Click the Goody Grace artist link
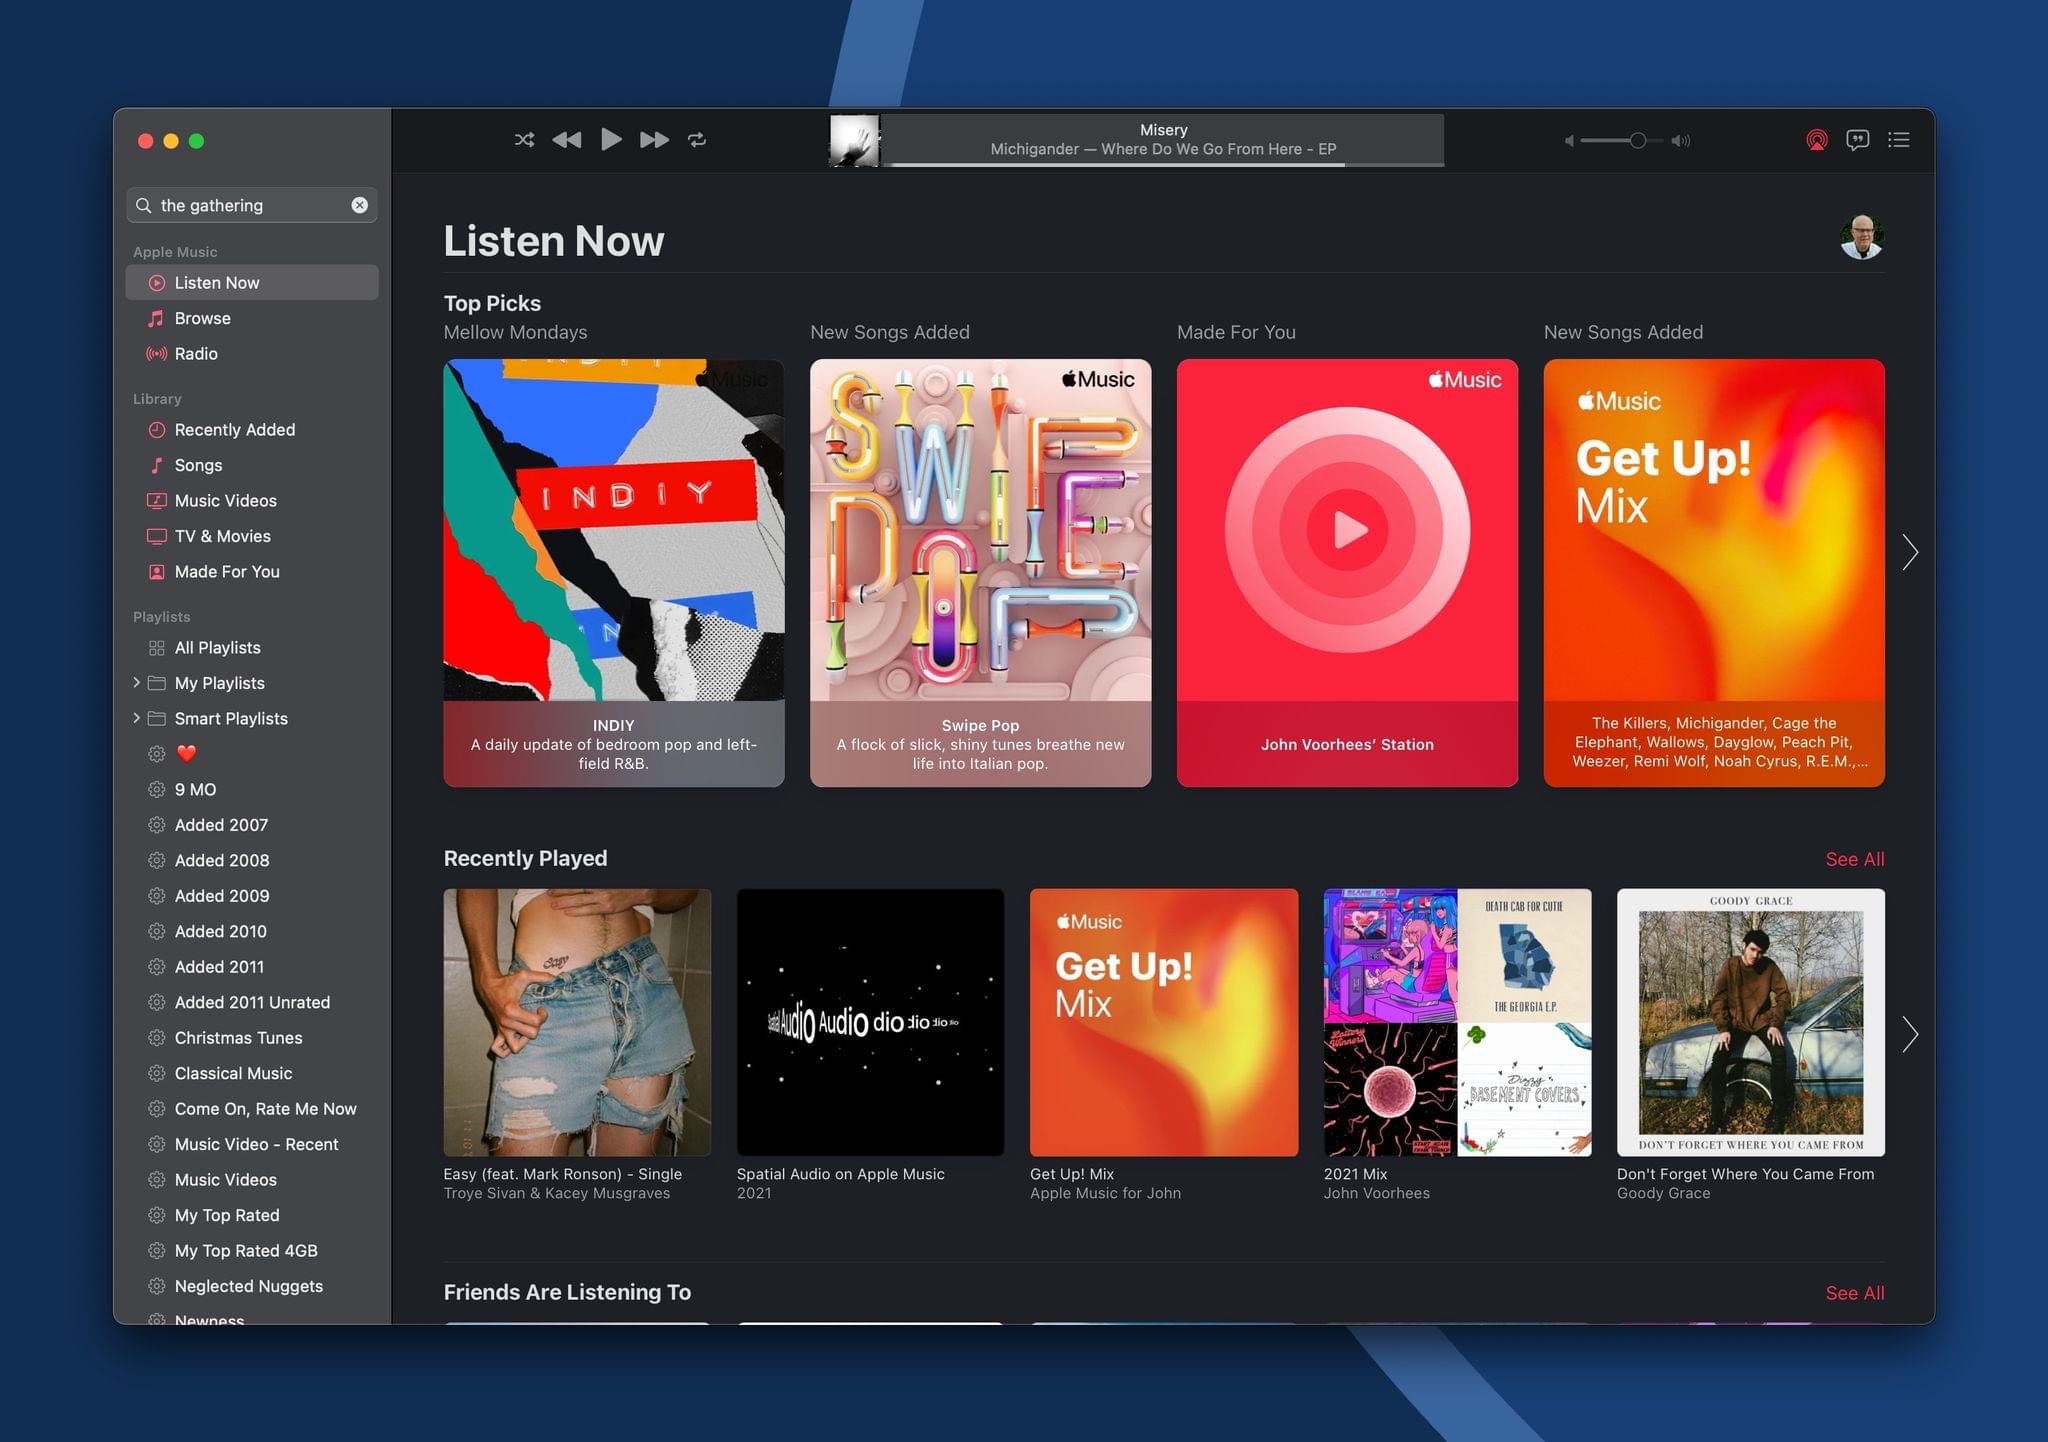Screen dimensions: 2048x1442 pos(1664,1193)
